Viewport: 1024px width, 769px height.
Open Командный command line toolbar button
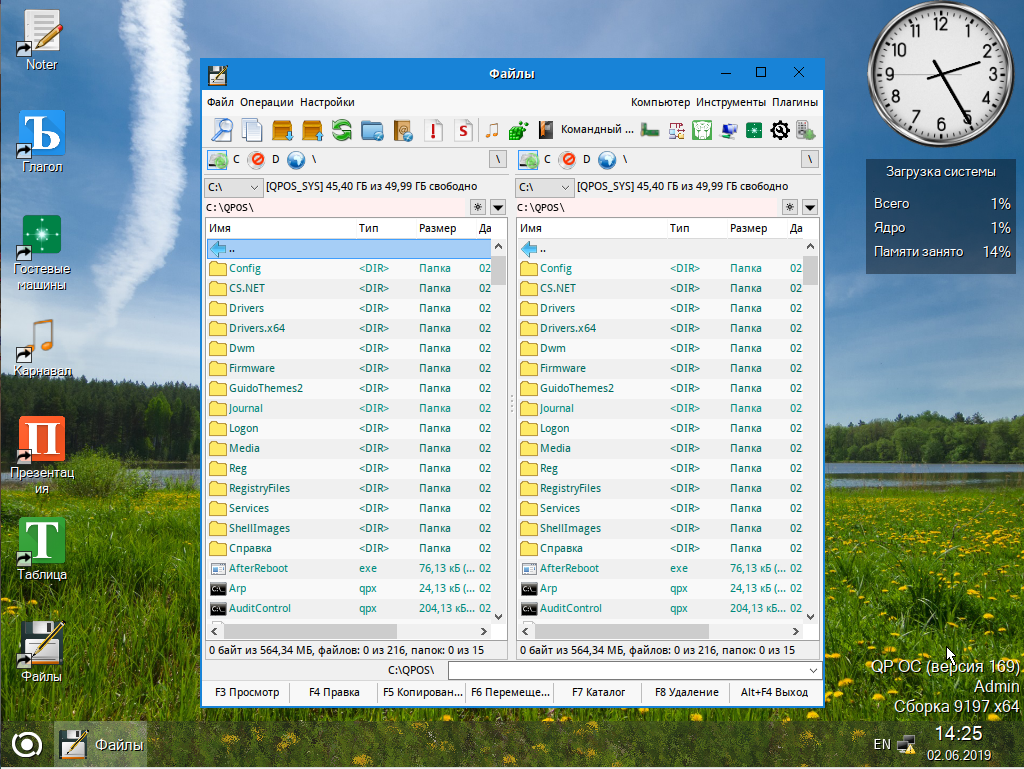(x=586, y=130)
